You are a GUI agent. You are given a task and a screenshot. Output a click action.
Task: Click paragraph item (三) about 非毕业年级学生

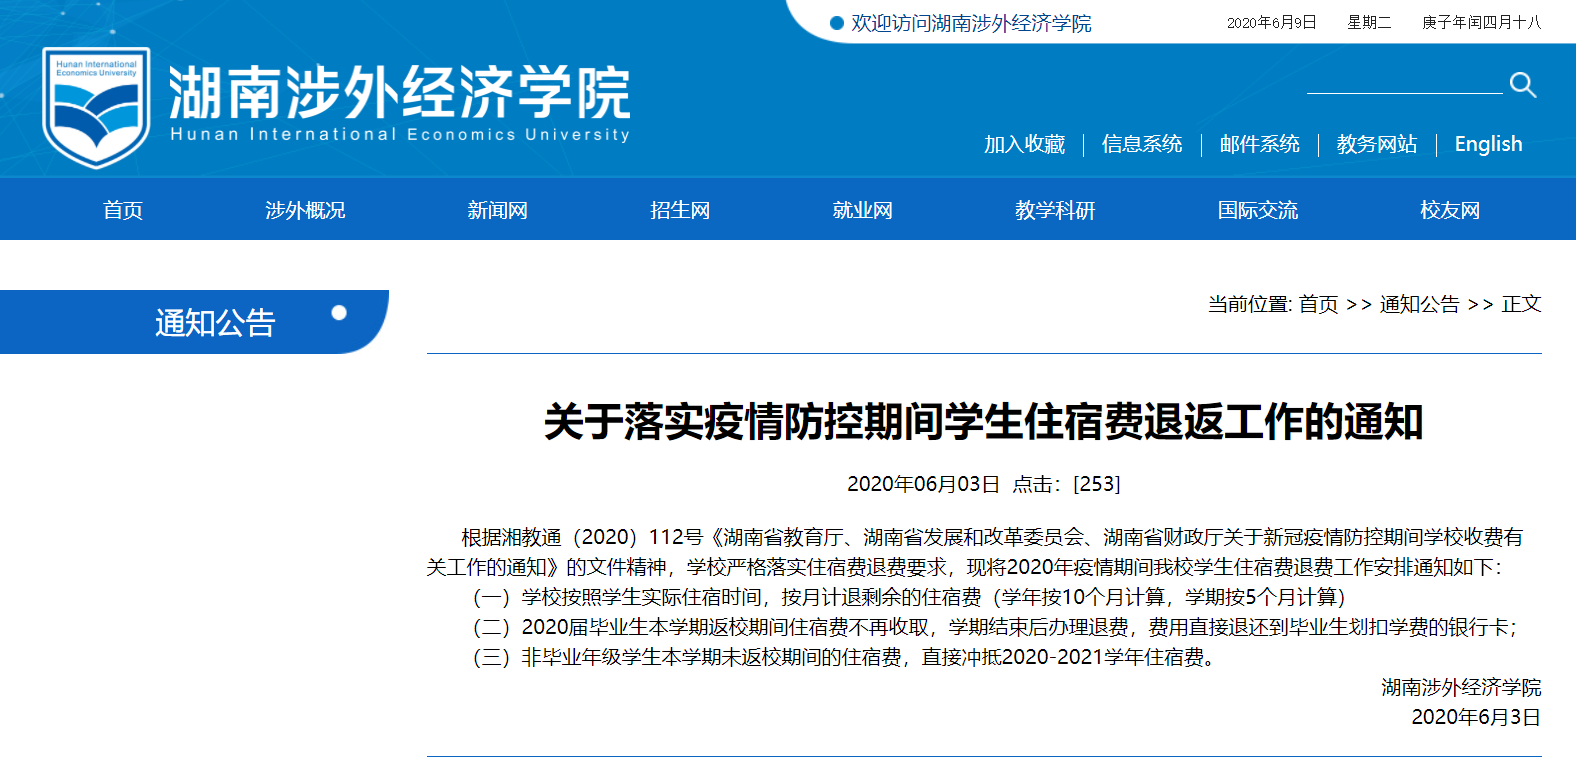click(844, 657)
